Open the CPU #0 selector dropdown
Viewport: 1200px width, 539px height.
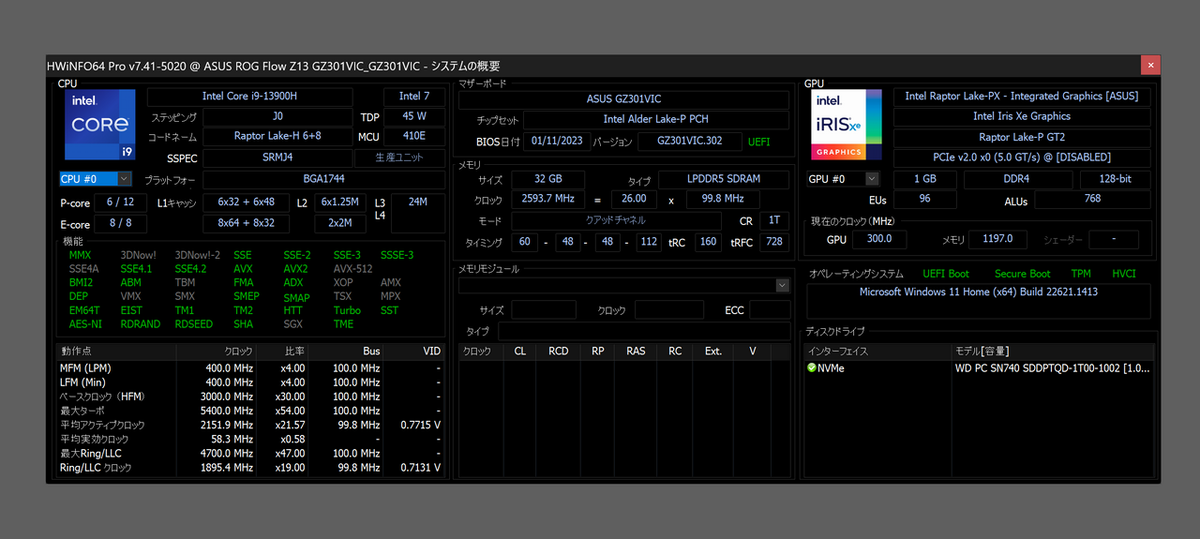[x=124, y=179]
